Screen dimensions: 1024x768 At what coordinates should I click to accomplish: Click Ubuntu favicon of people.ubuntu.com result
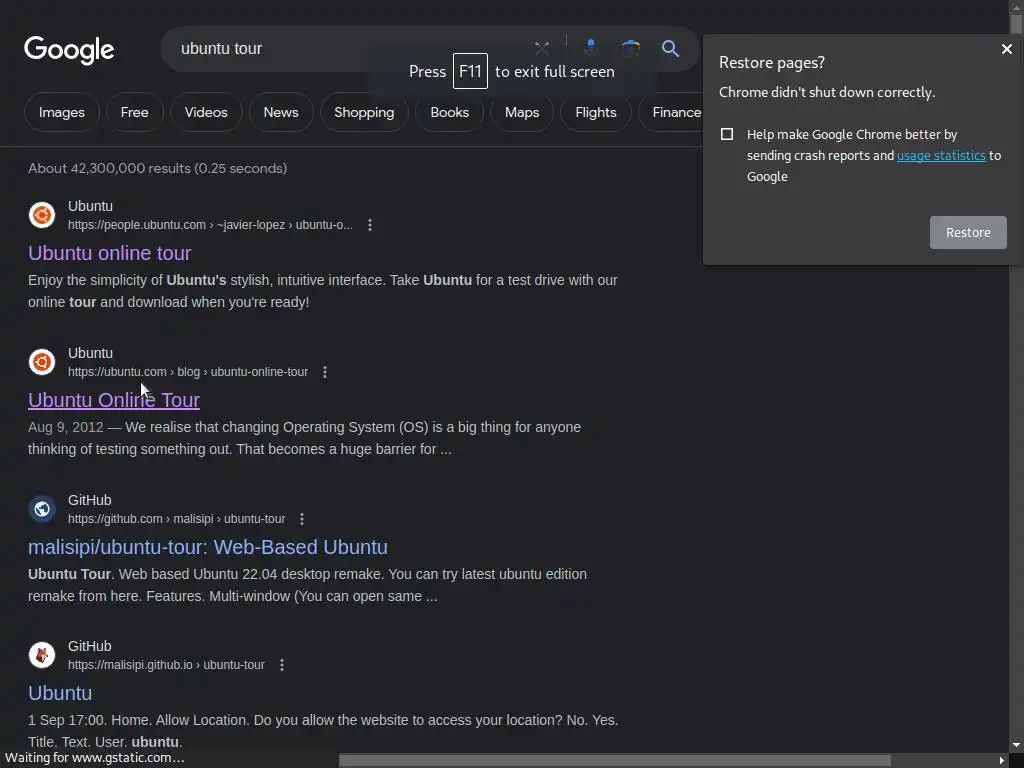point(42,215)
